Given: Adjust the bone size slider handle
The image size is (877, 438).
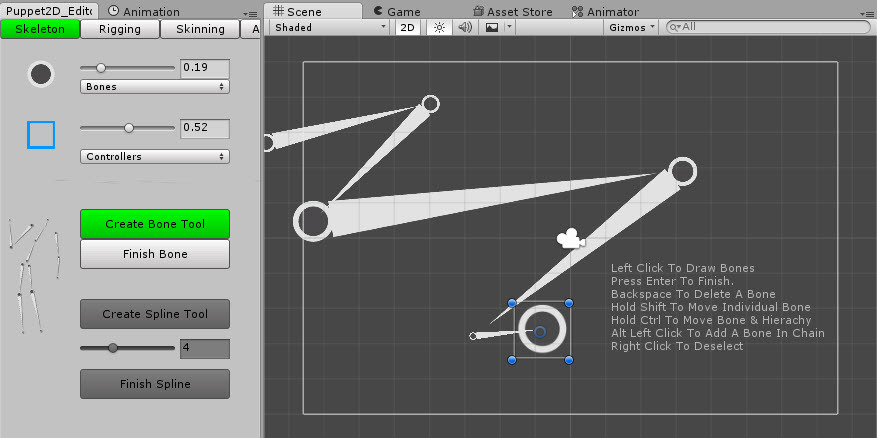Looking at the screenshot, I should pos(101,68).
